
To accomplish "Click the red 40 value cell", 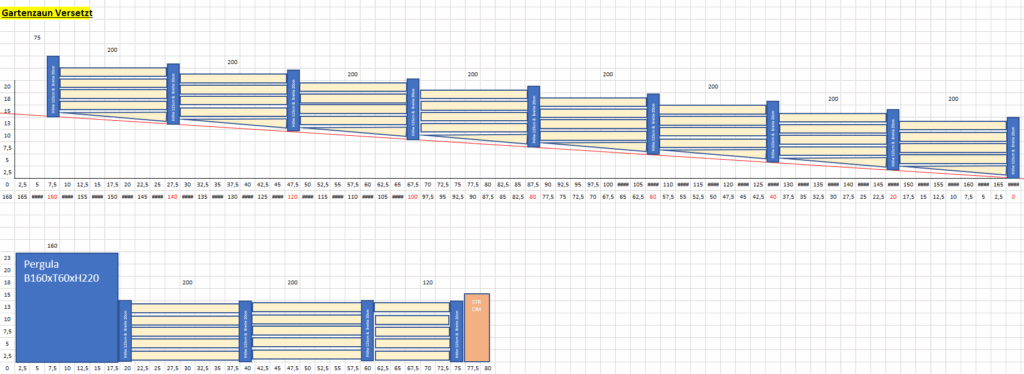I will 773,196.
